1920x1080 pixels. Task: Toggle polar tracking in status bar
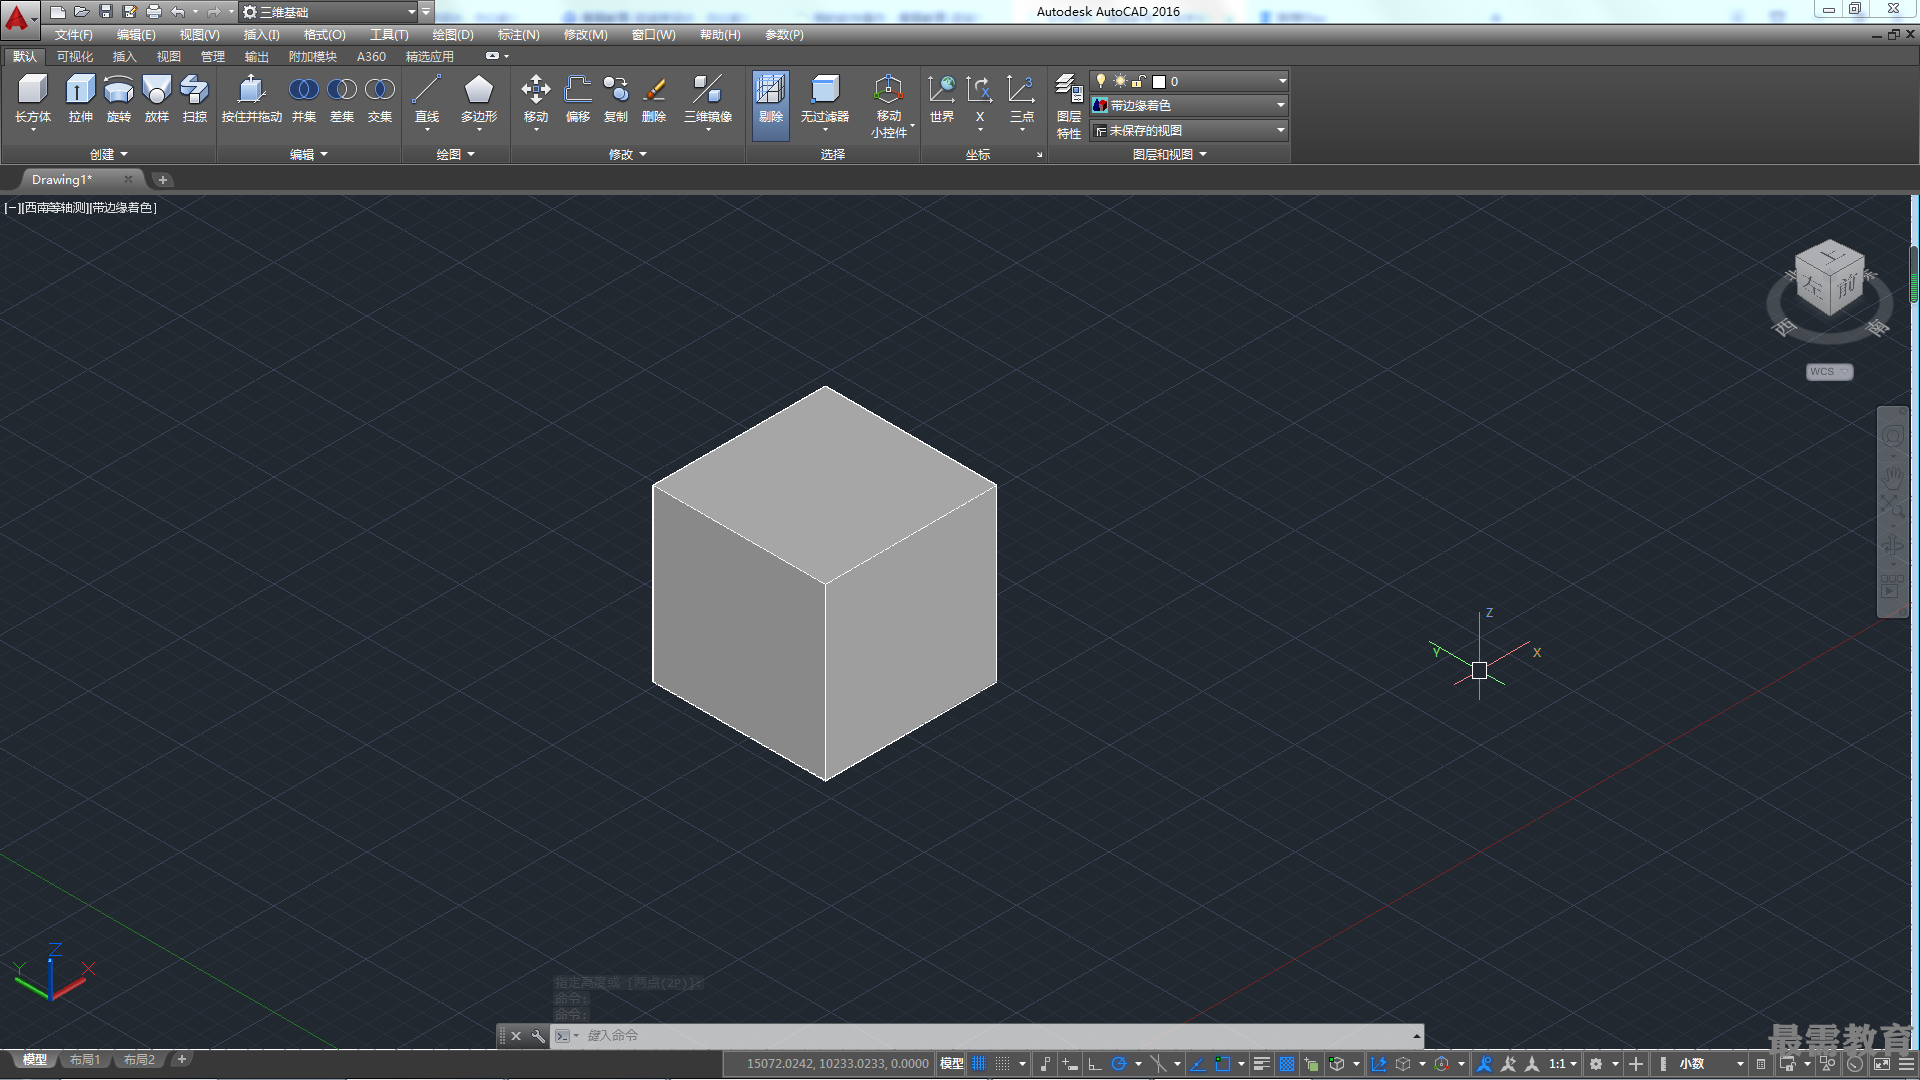pyautogui.click(x=1119, y=1064)
